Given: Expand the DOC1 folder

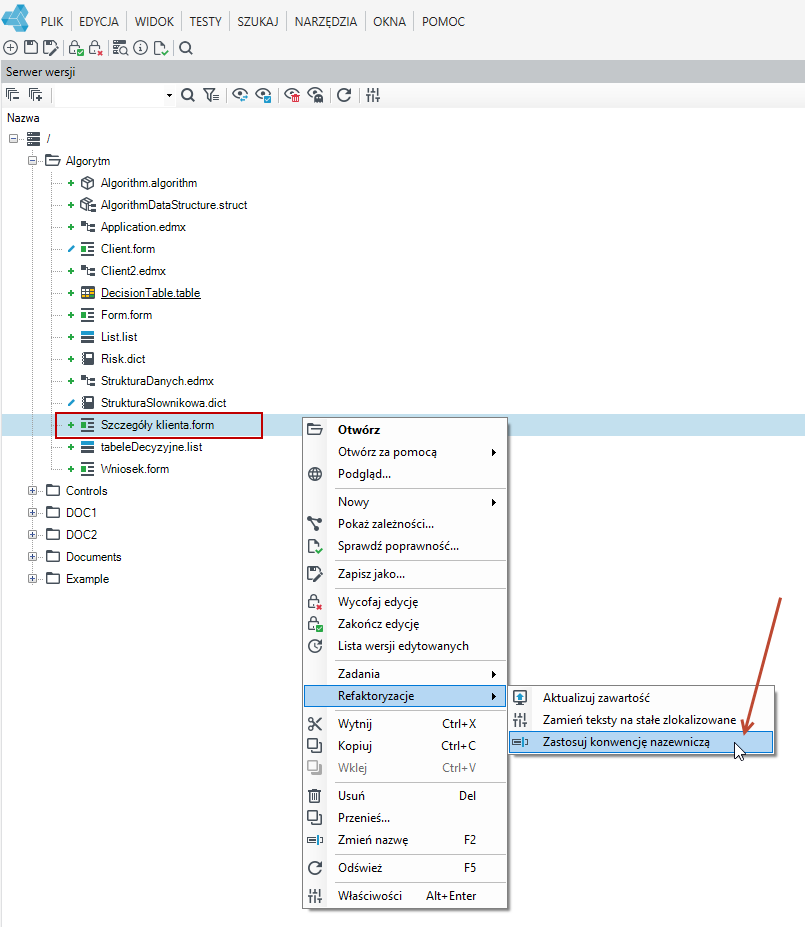Looking at the screenshot, I should tap(33, 513).
